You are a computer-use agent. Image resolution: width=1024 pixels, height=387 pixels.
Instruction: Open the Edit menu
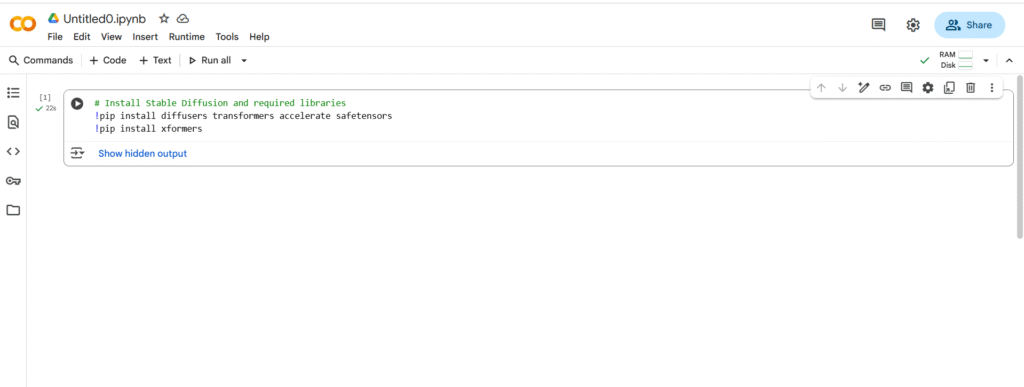coord(82,37)
